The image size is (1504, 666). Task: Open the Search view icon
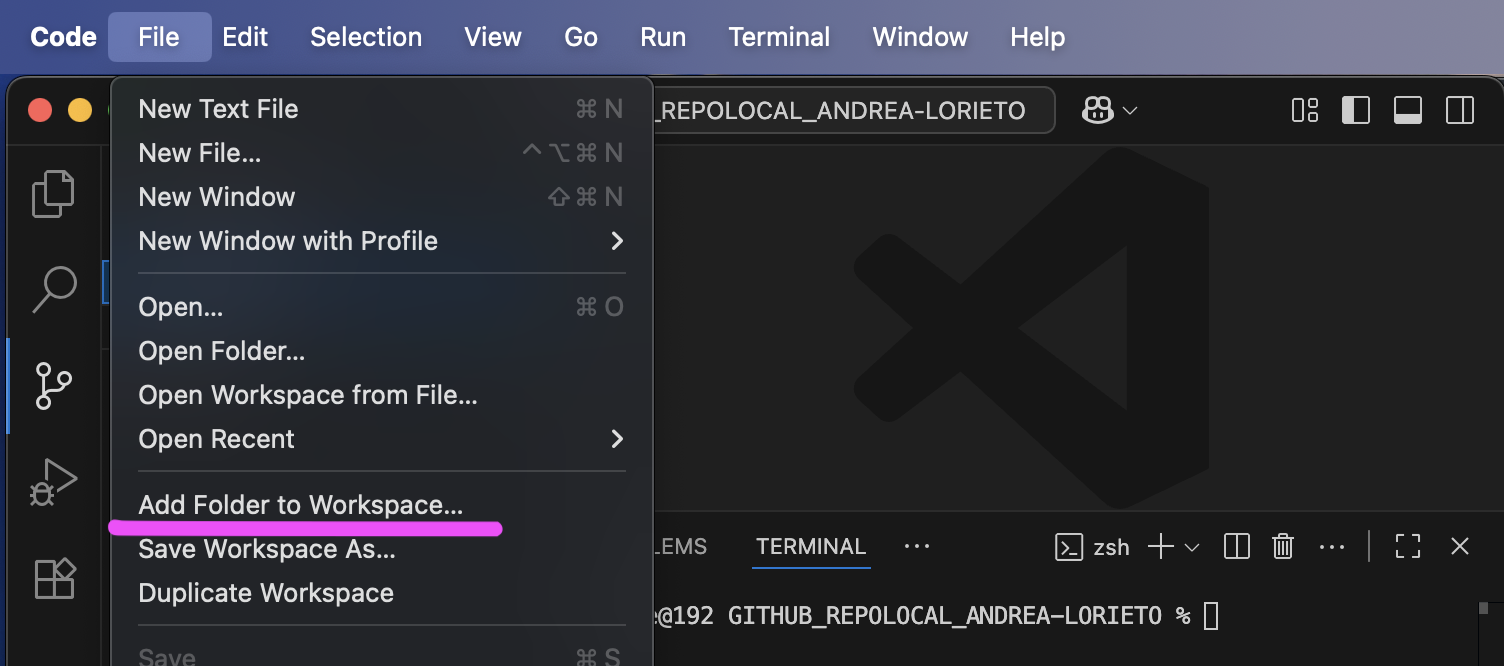click(54, 289)
